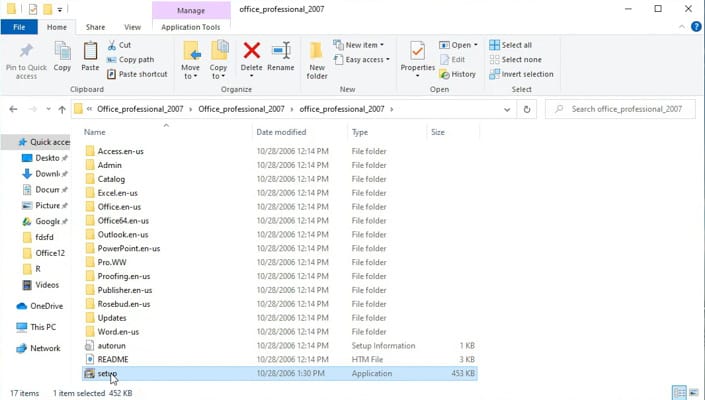Go back with the back arrow
The width and height of the screenshot is (705, 400).
[13, 109]
